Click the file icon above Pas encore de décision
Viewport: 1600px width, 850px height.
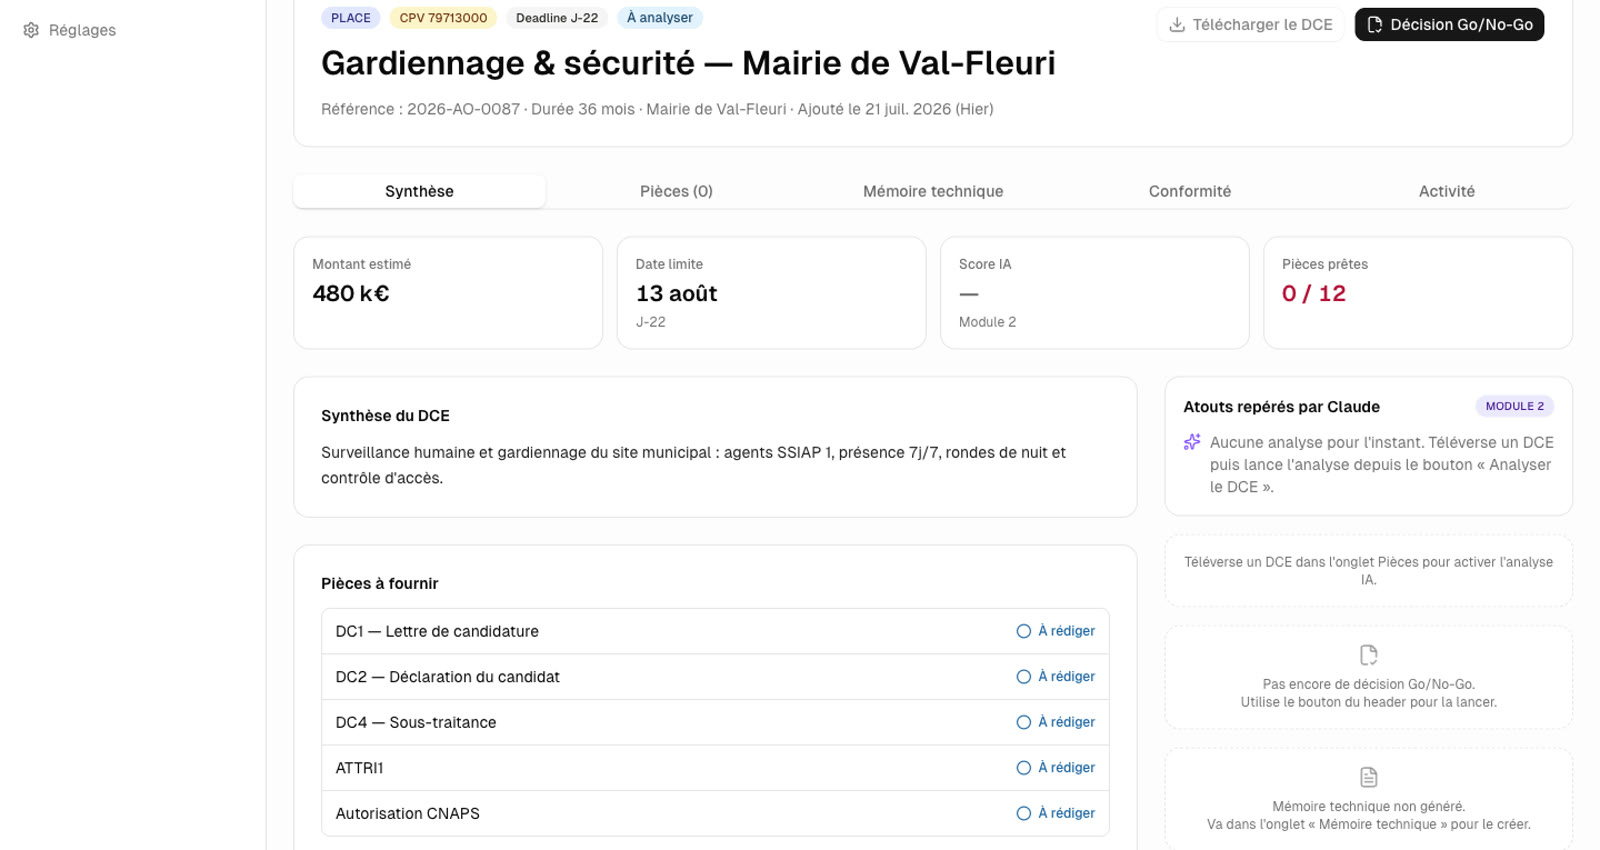tap(1369, 655)
